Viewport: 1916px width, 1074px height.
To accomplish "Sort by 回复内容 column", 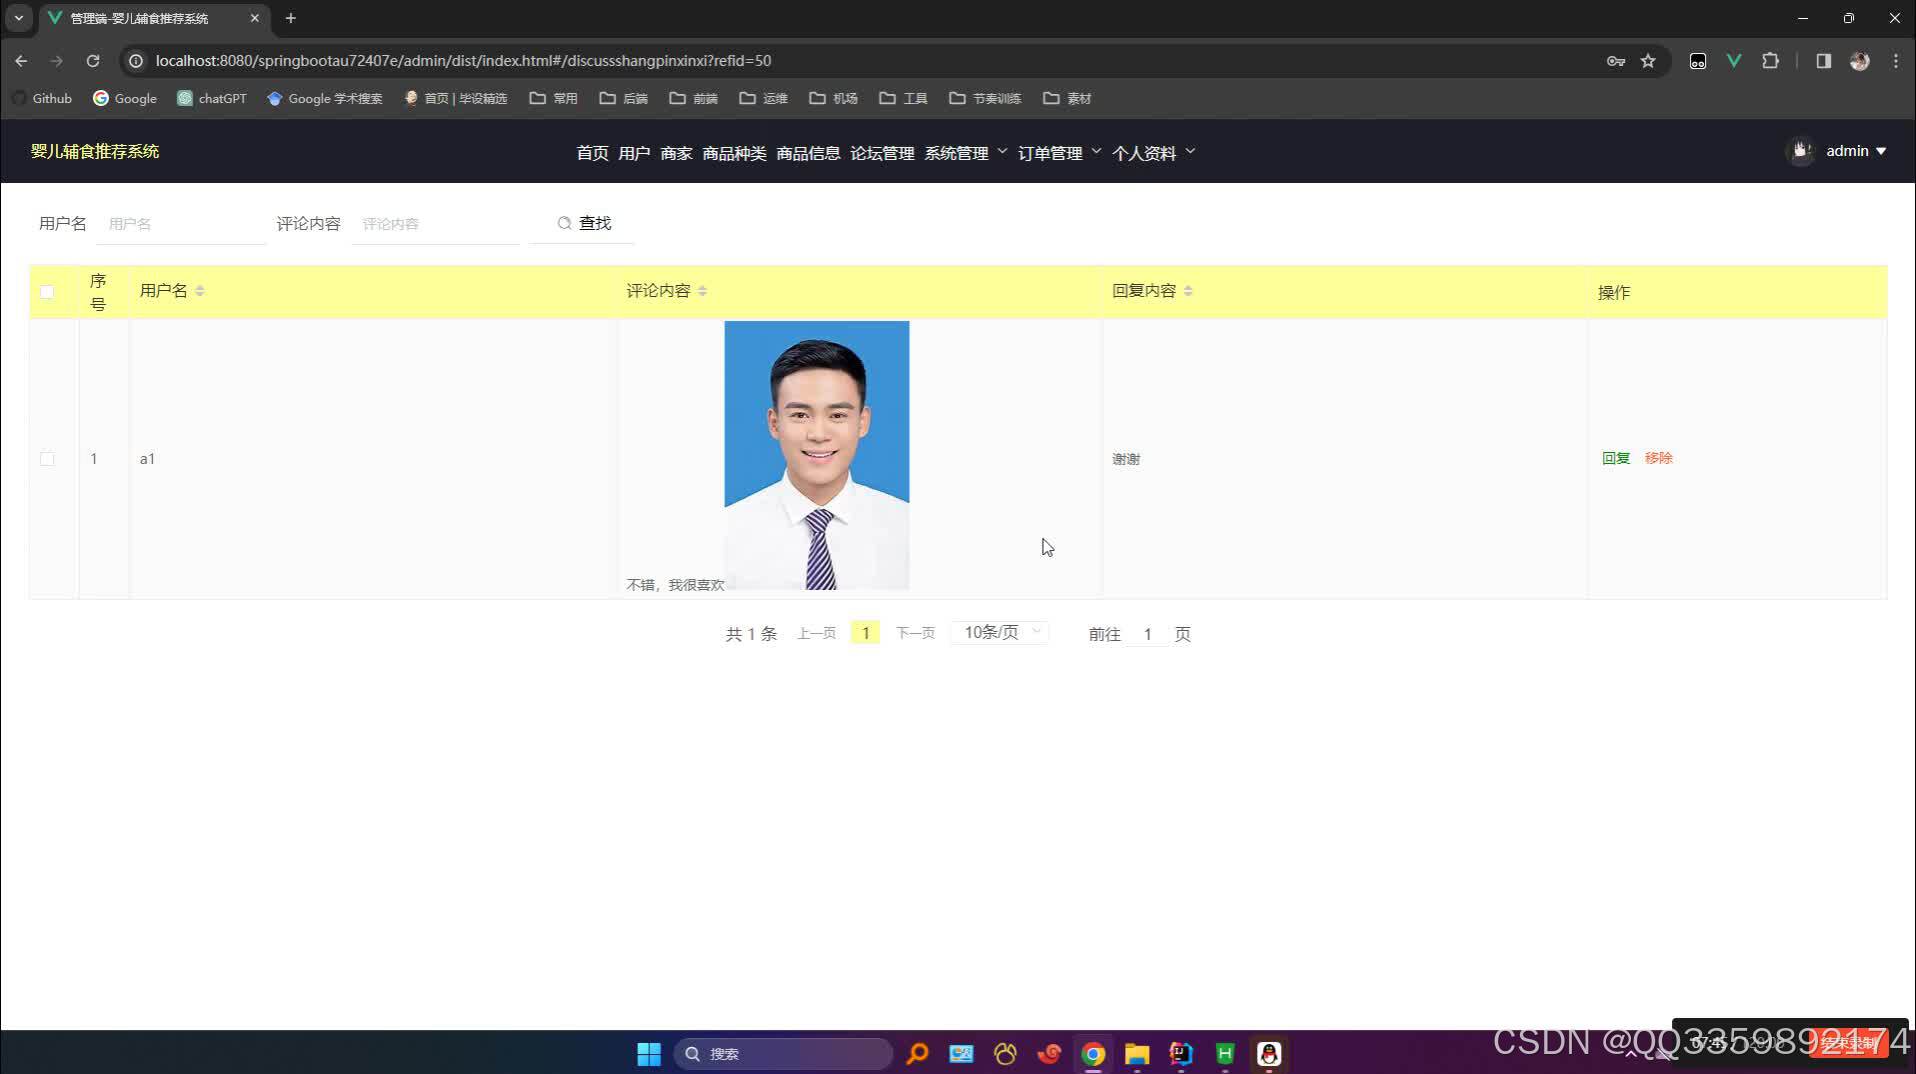I will click(1188, 291).
